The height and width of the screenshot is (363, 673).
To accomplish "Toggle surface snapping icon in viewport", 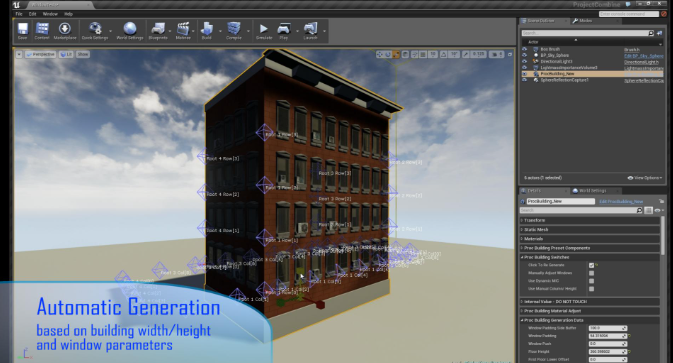I will tap(415, 54).
